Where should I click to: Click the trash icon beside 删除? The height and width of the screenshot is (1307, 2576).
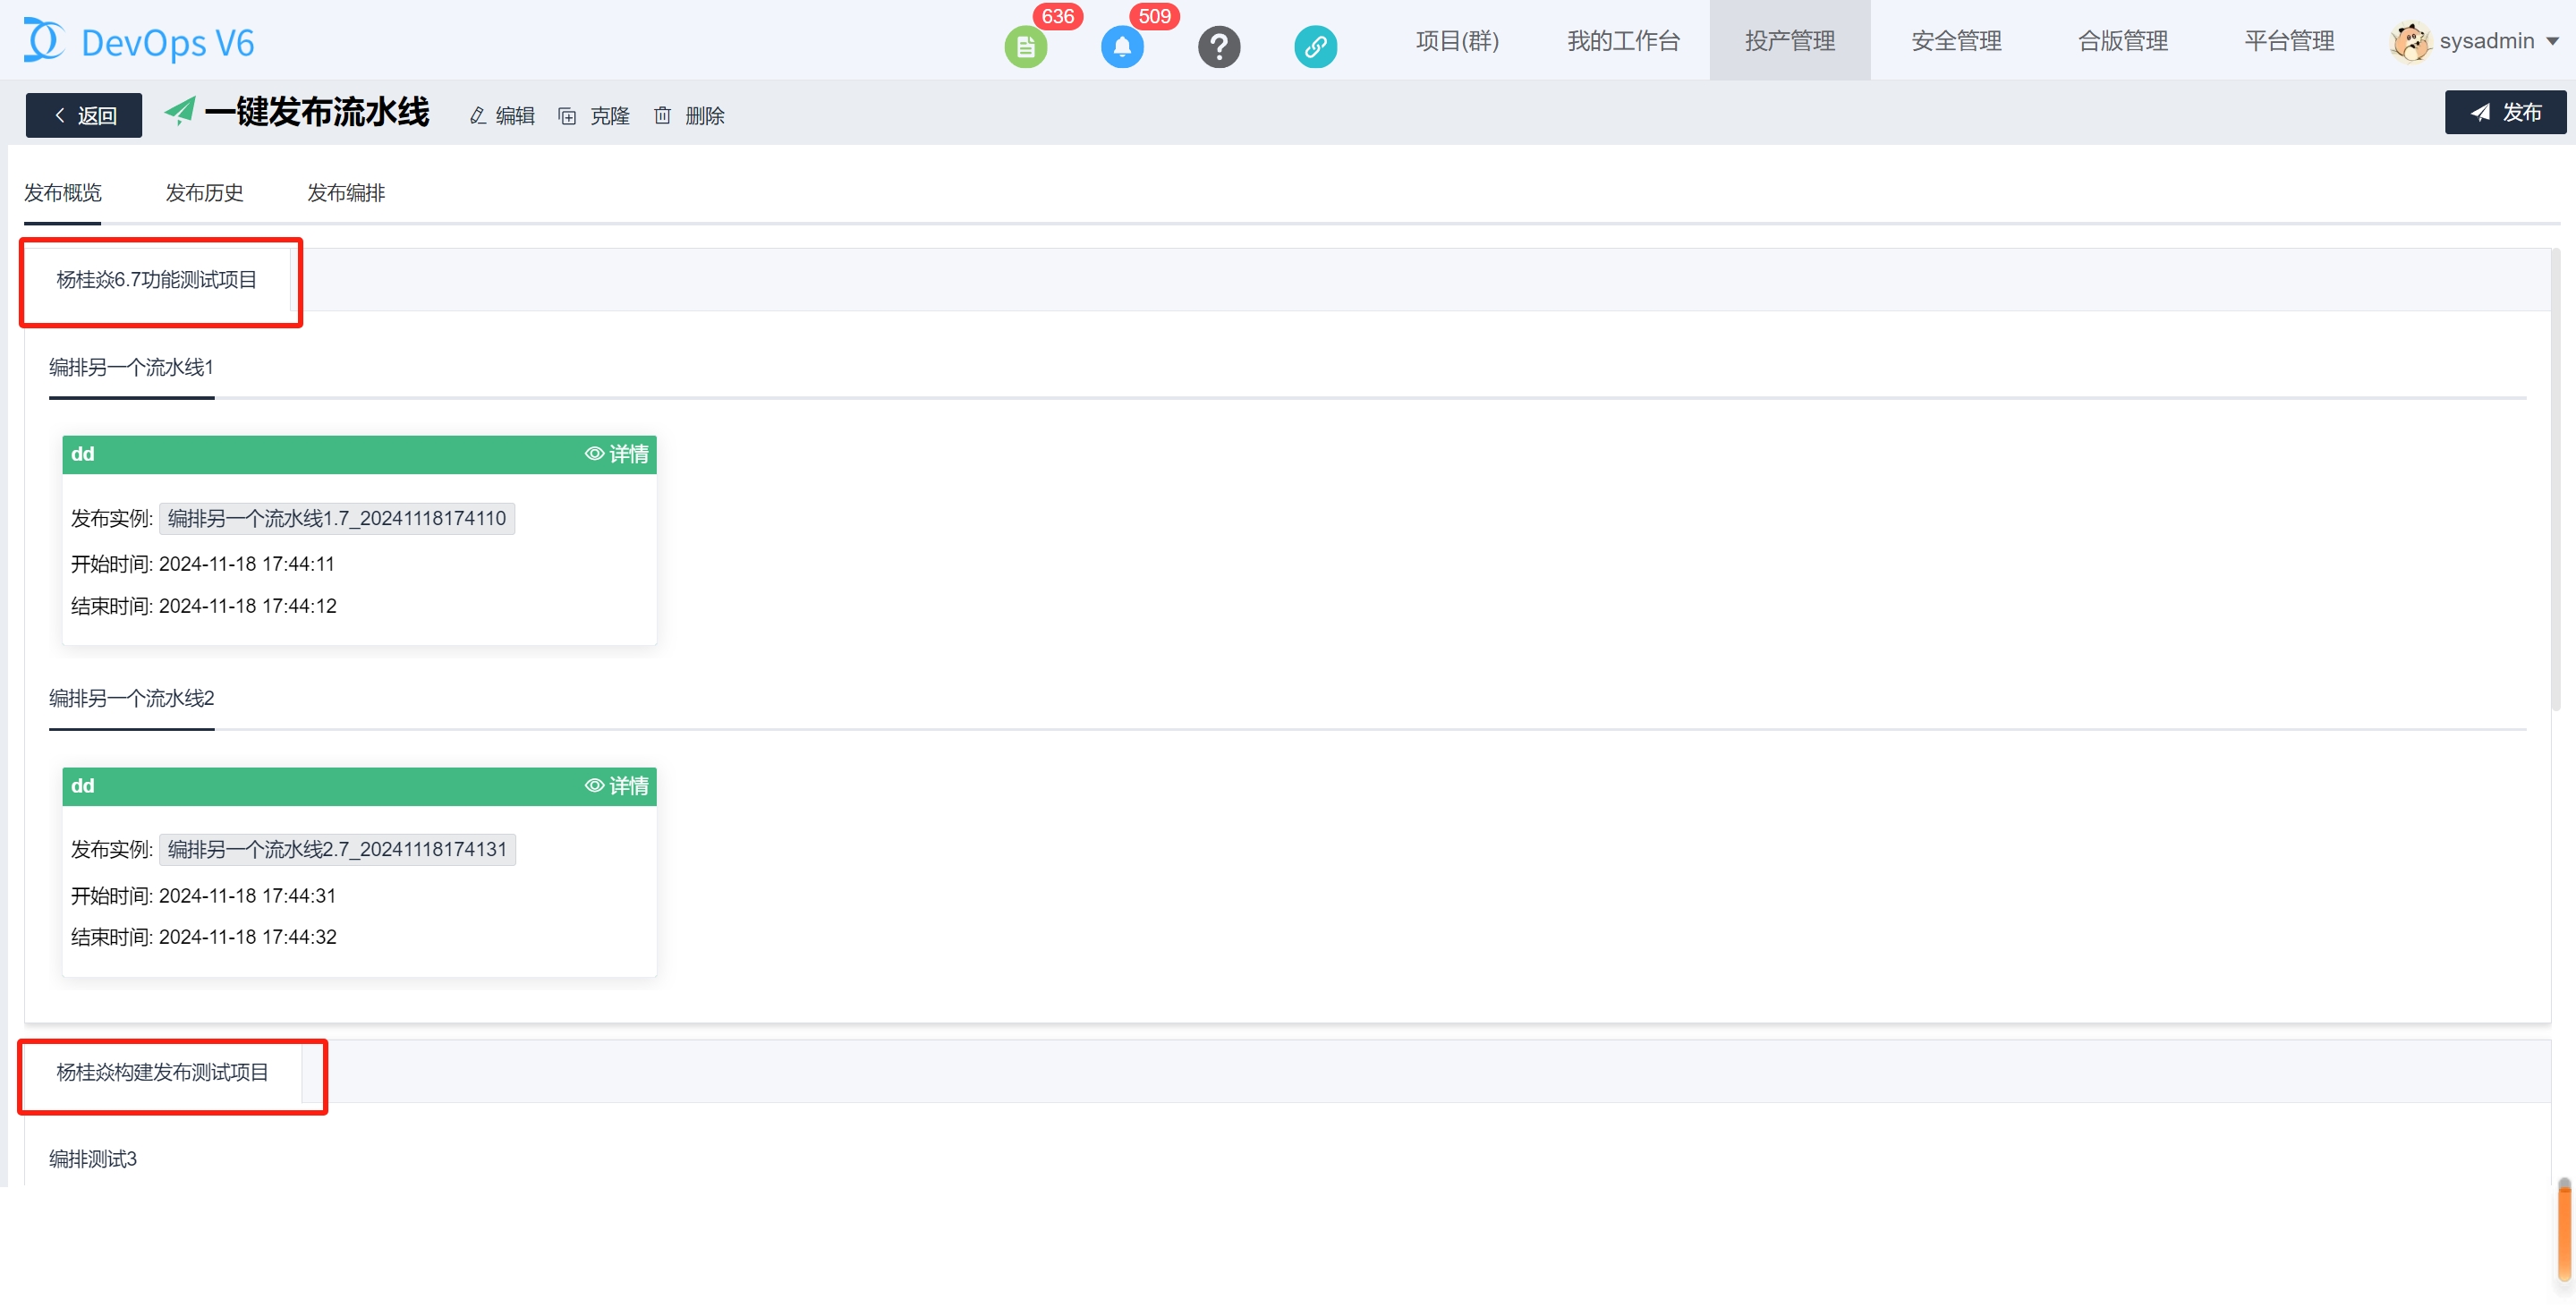click(662, 116)
